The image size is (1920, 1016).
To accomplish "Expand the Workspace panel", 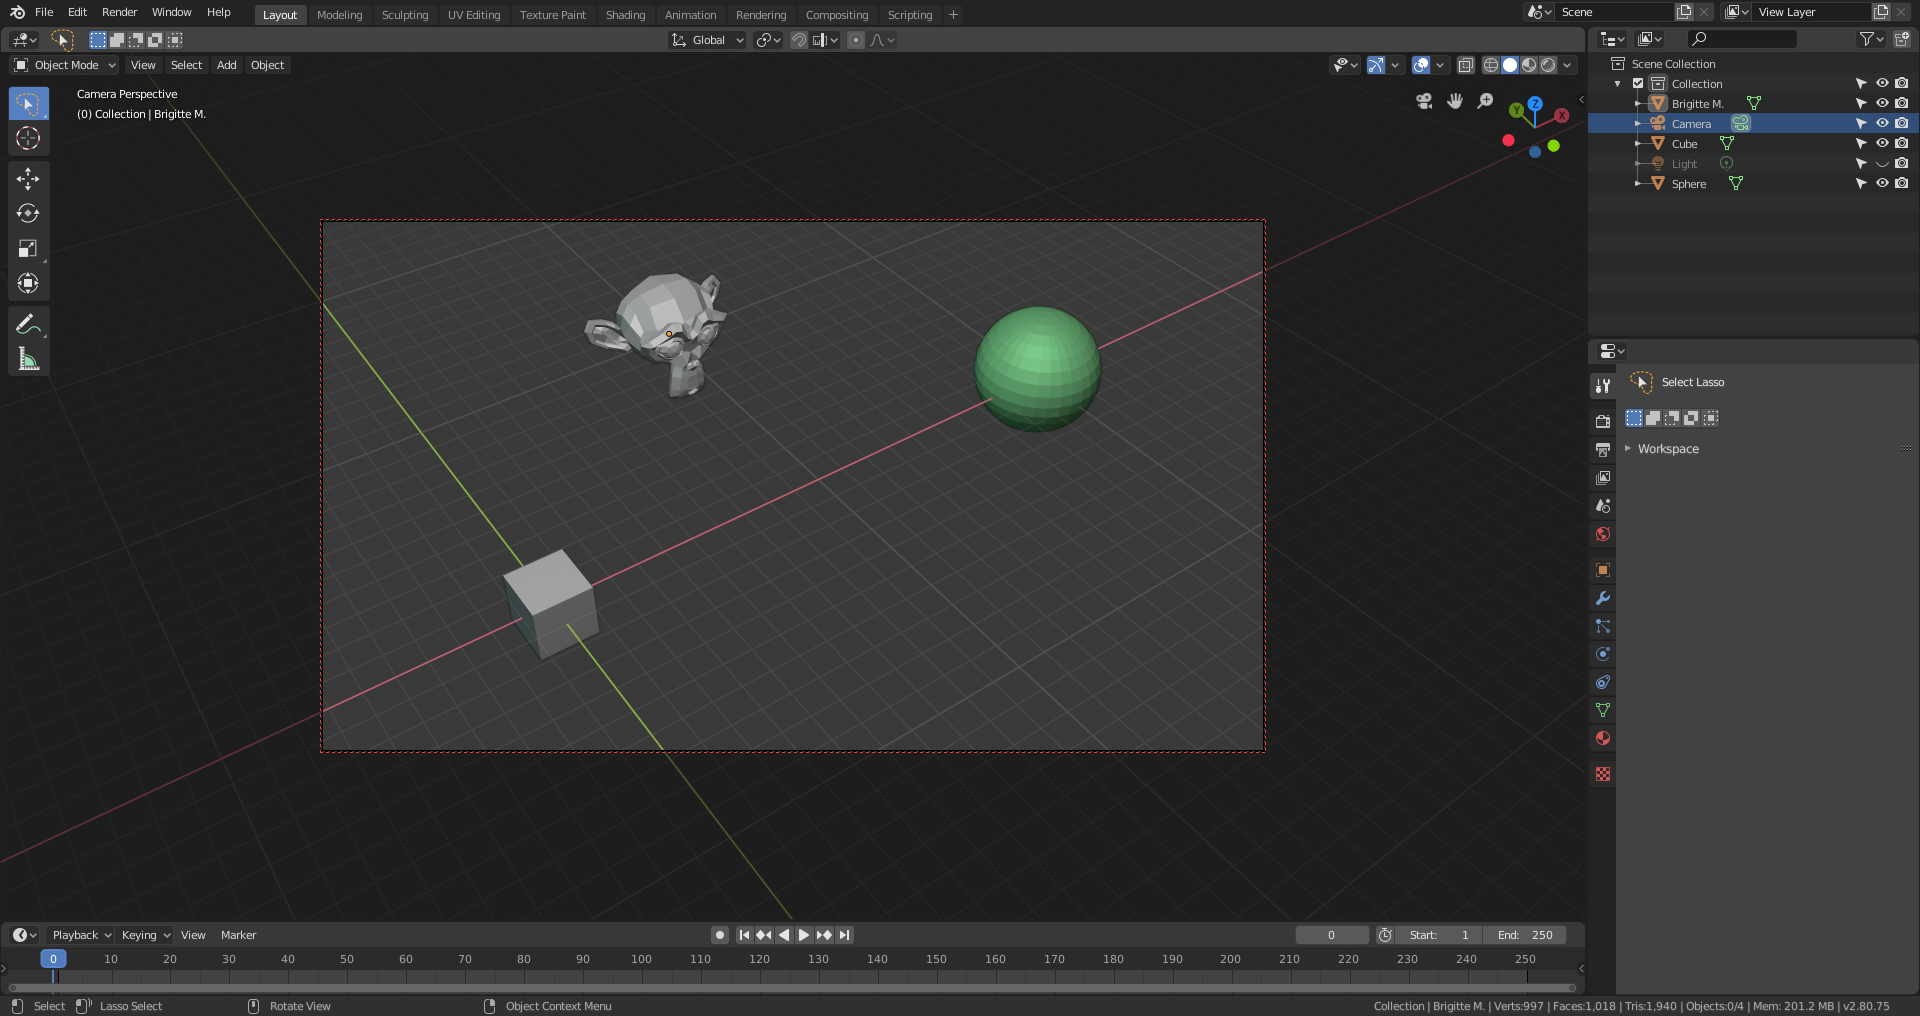I will point(1667,449).
